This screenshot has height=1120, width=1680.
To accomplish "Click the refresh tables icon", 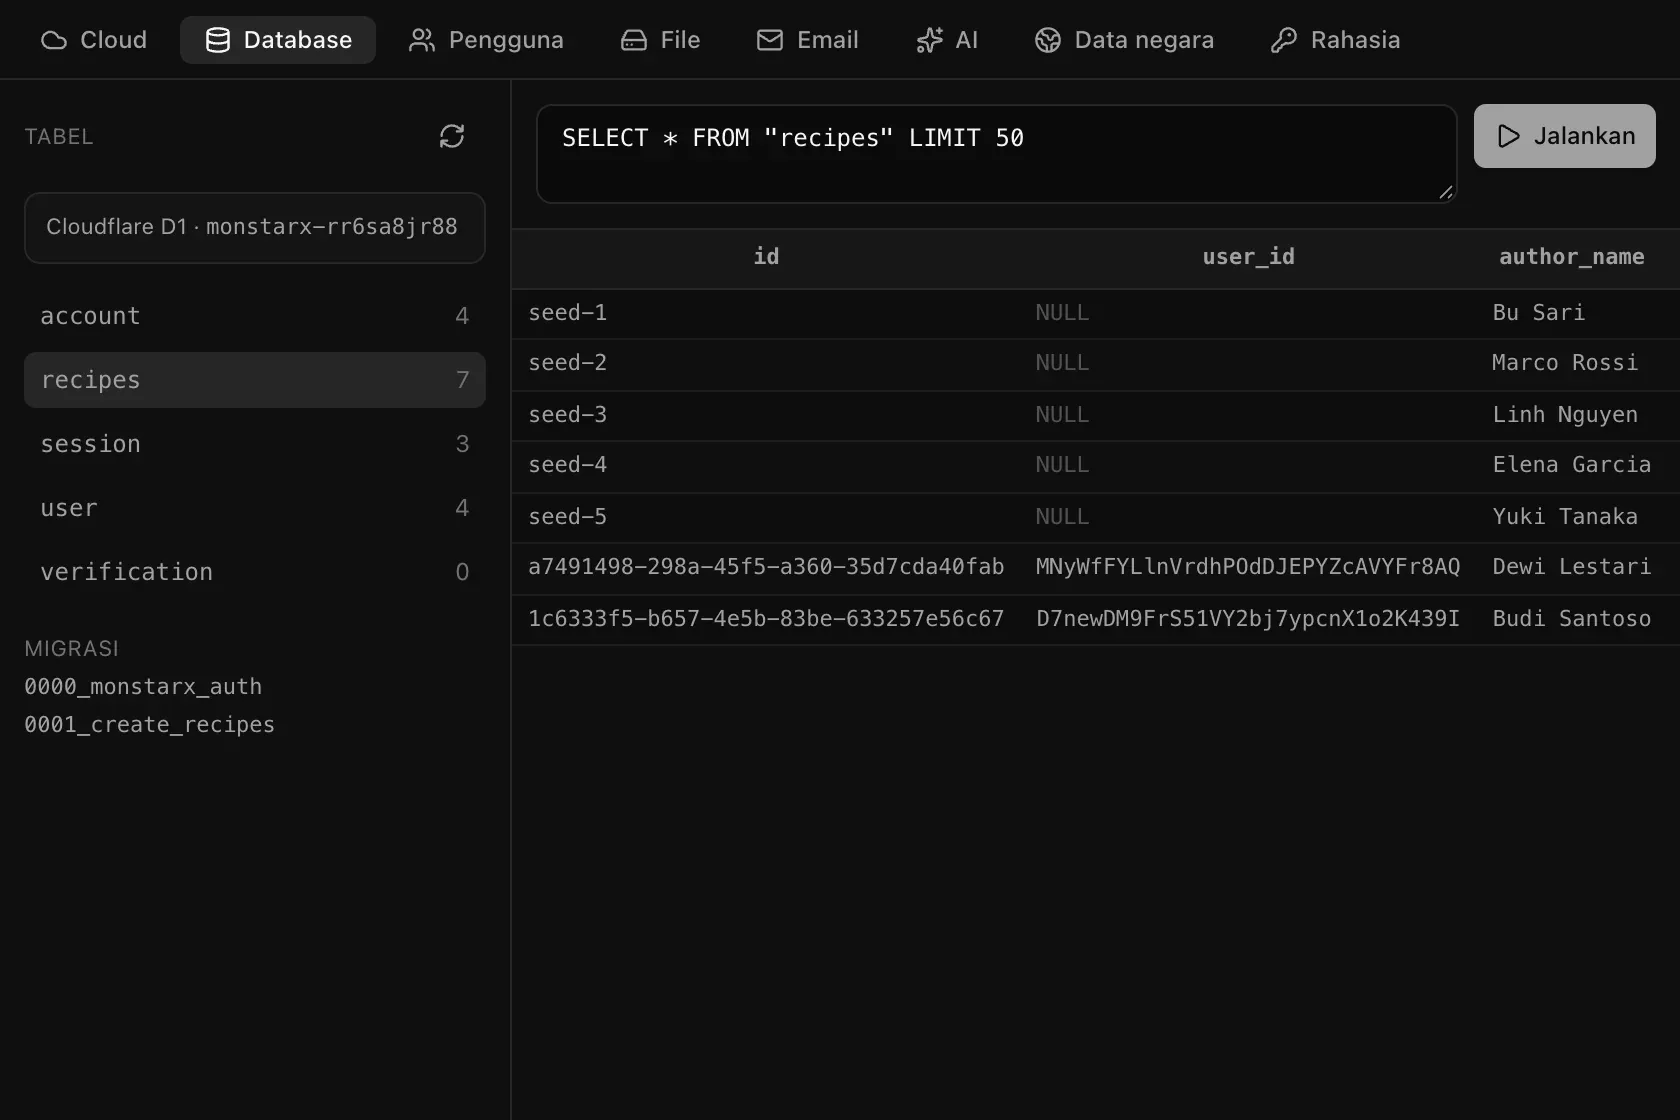I will pos(452,136).
